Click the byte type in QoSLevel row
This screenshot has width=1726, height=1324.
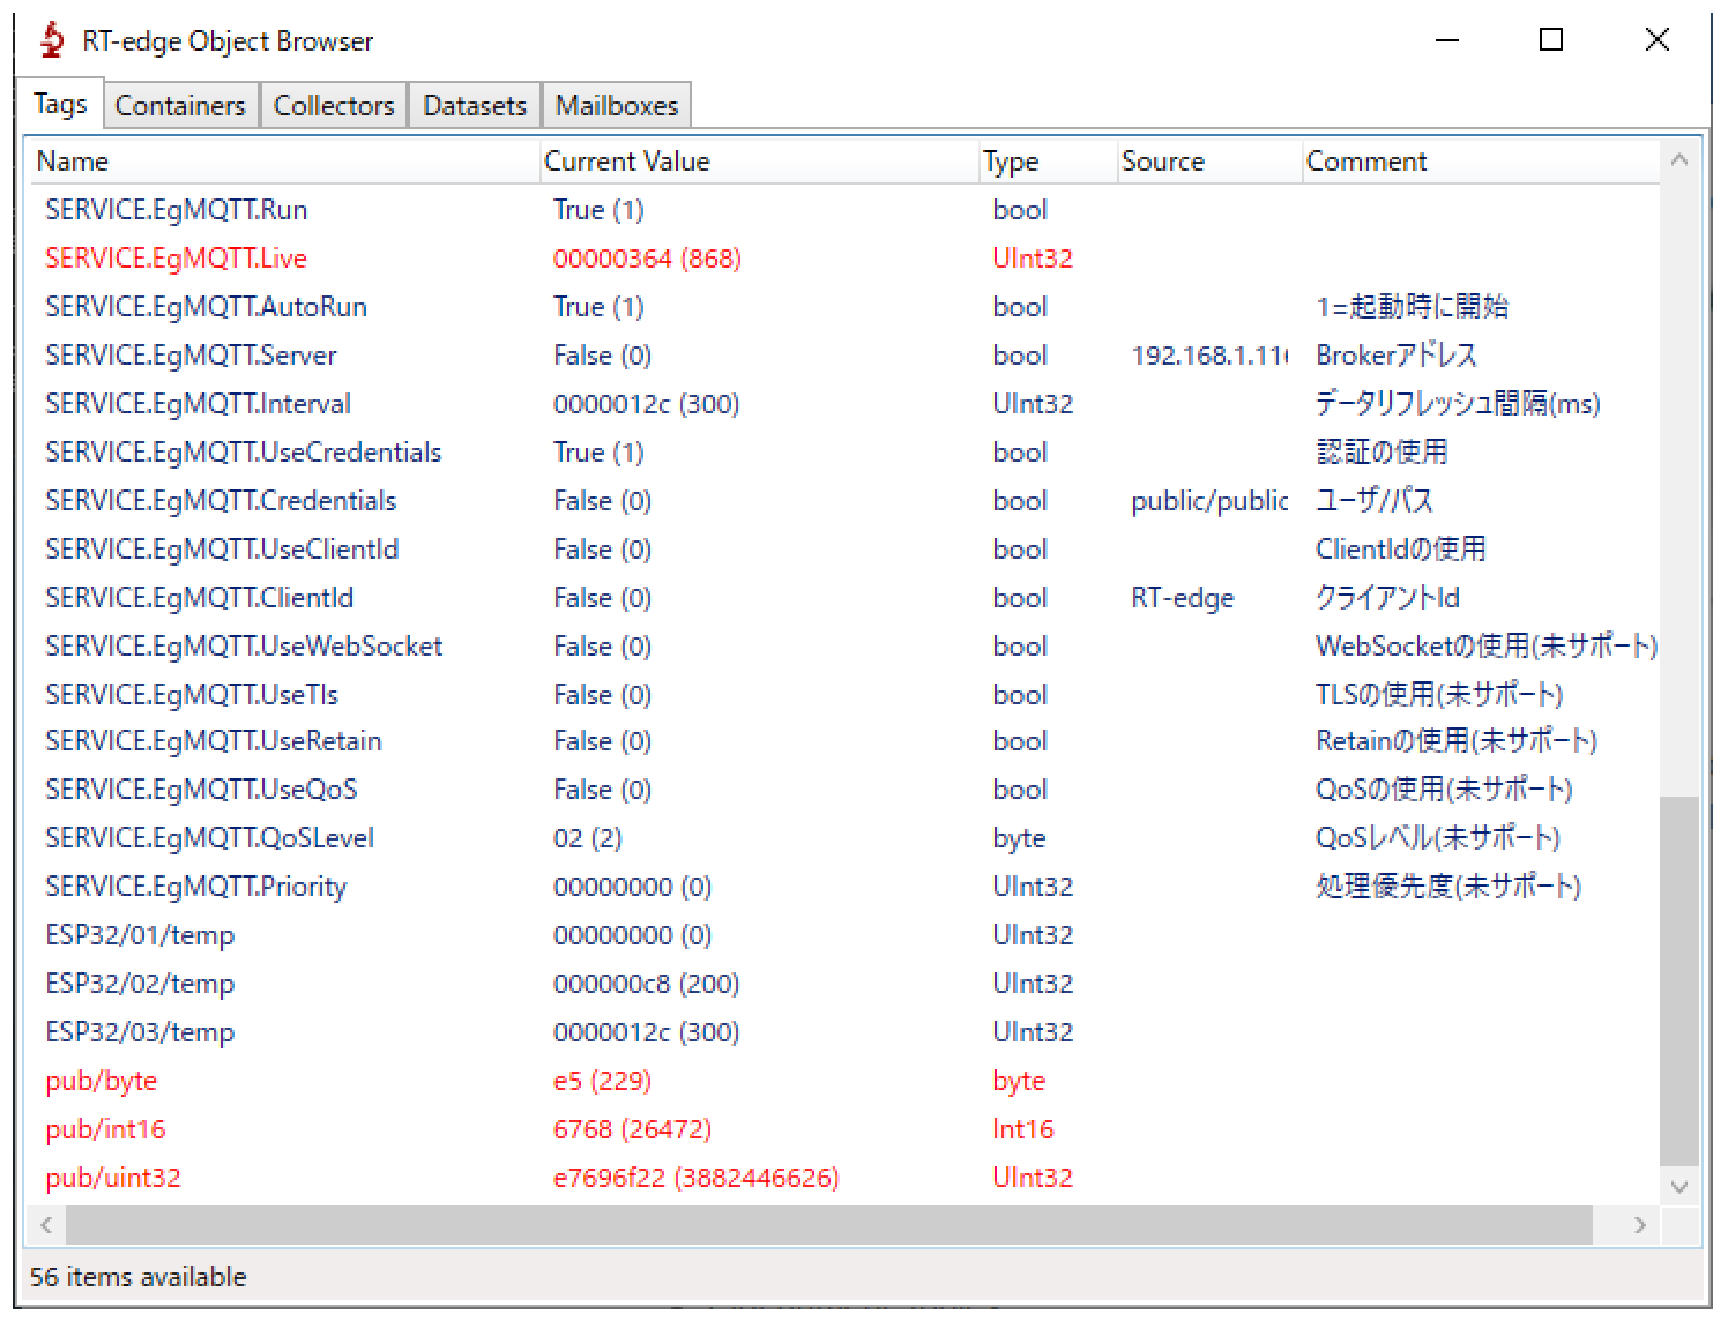pyautogui.click(x=1019, y=837)
